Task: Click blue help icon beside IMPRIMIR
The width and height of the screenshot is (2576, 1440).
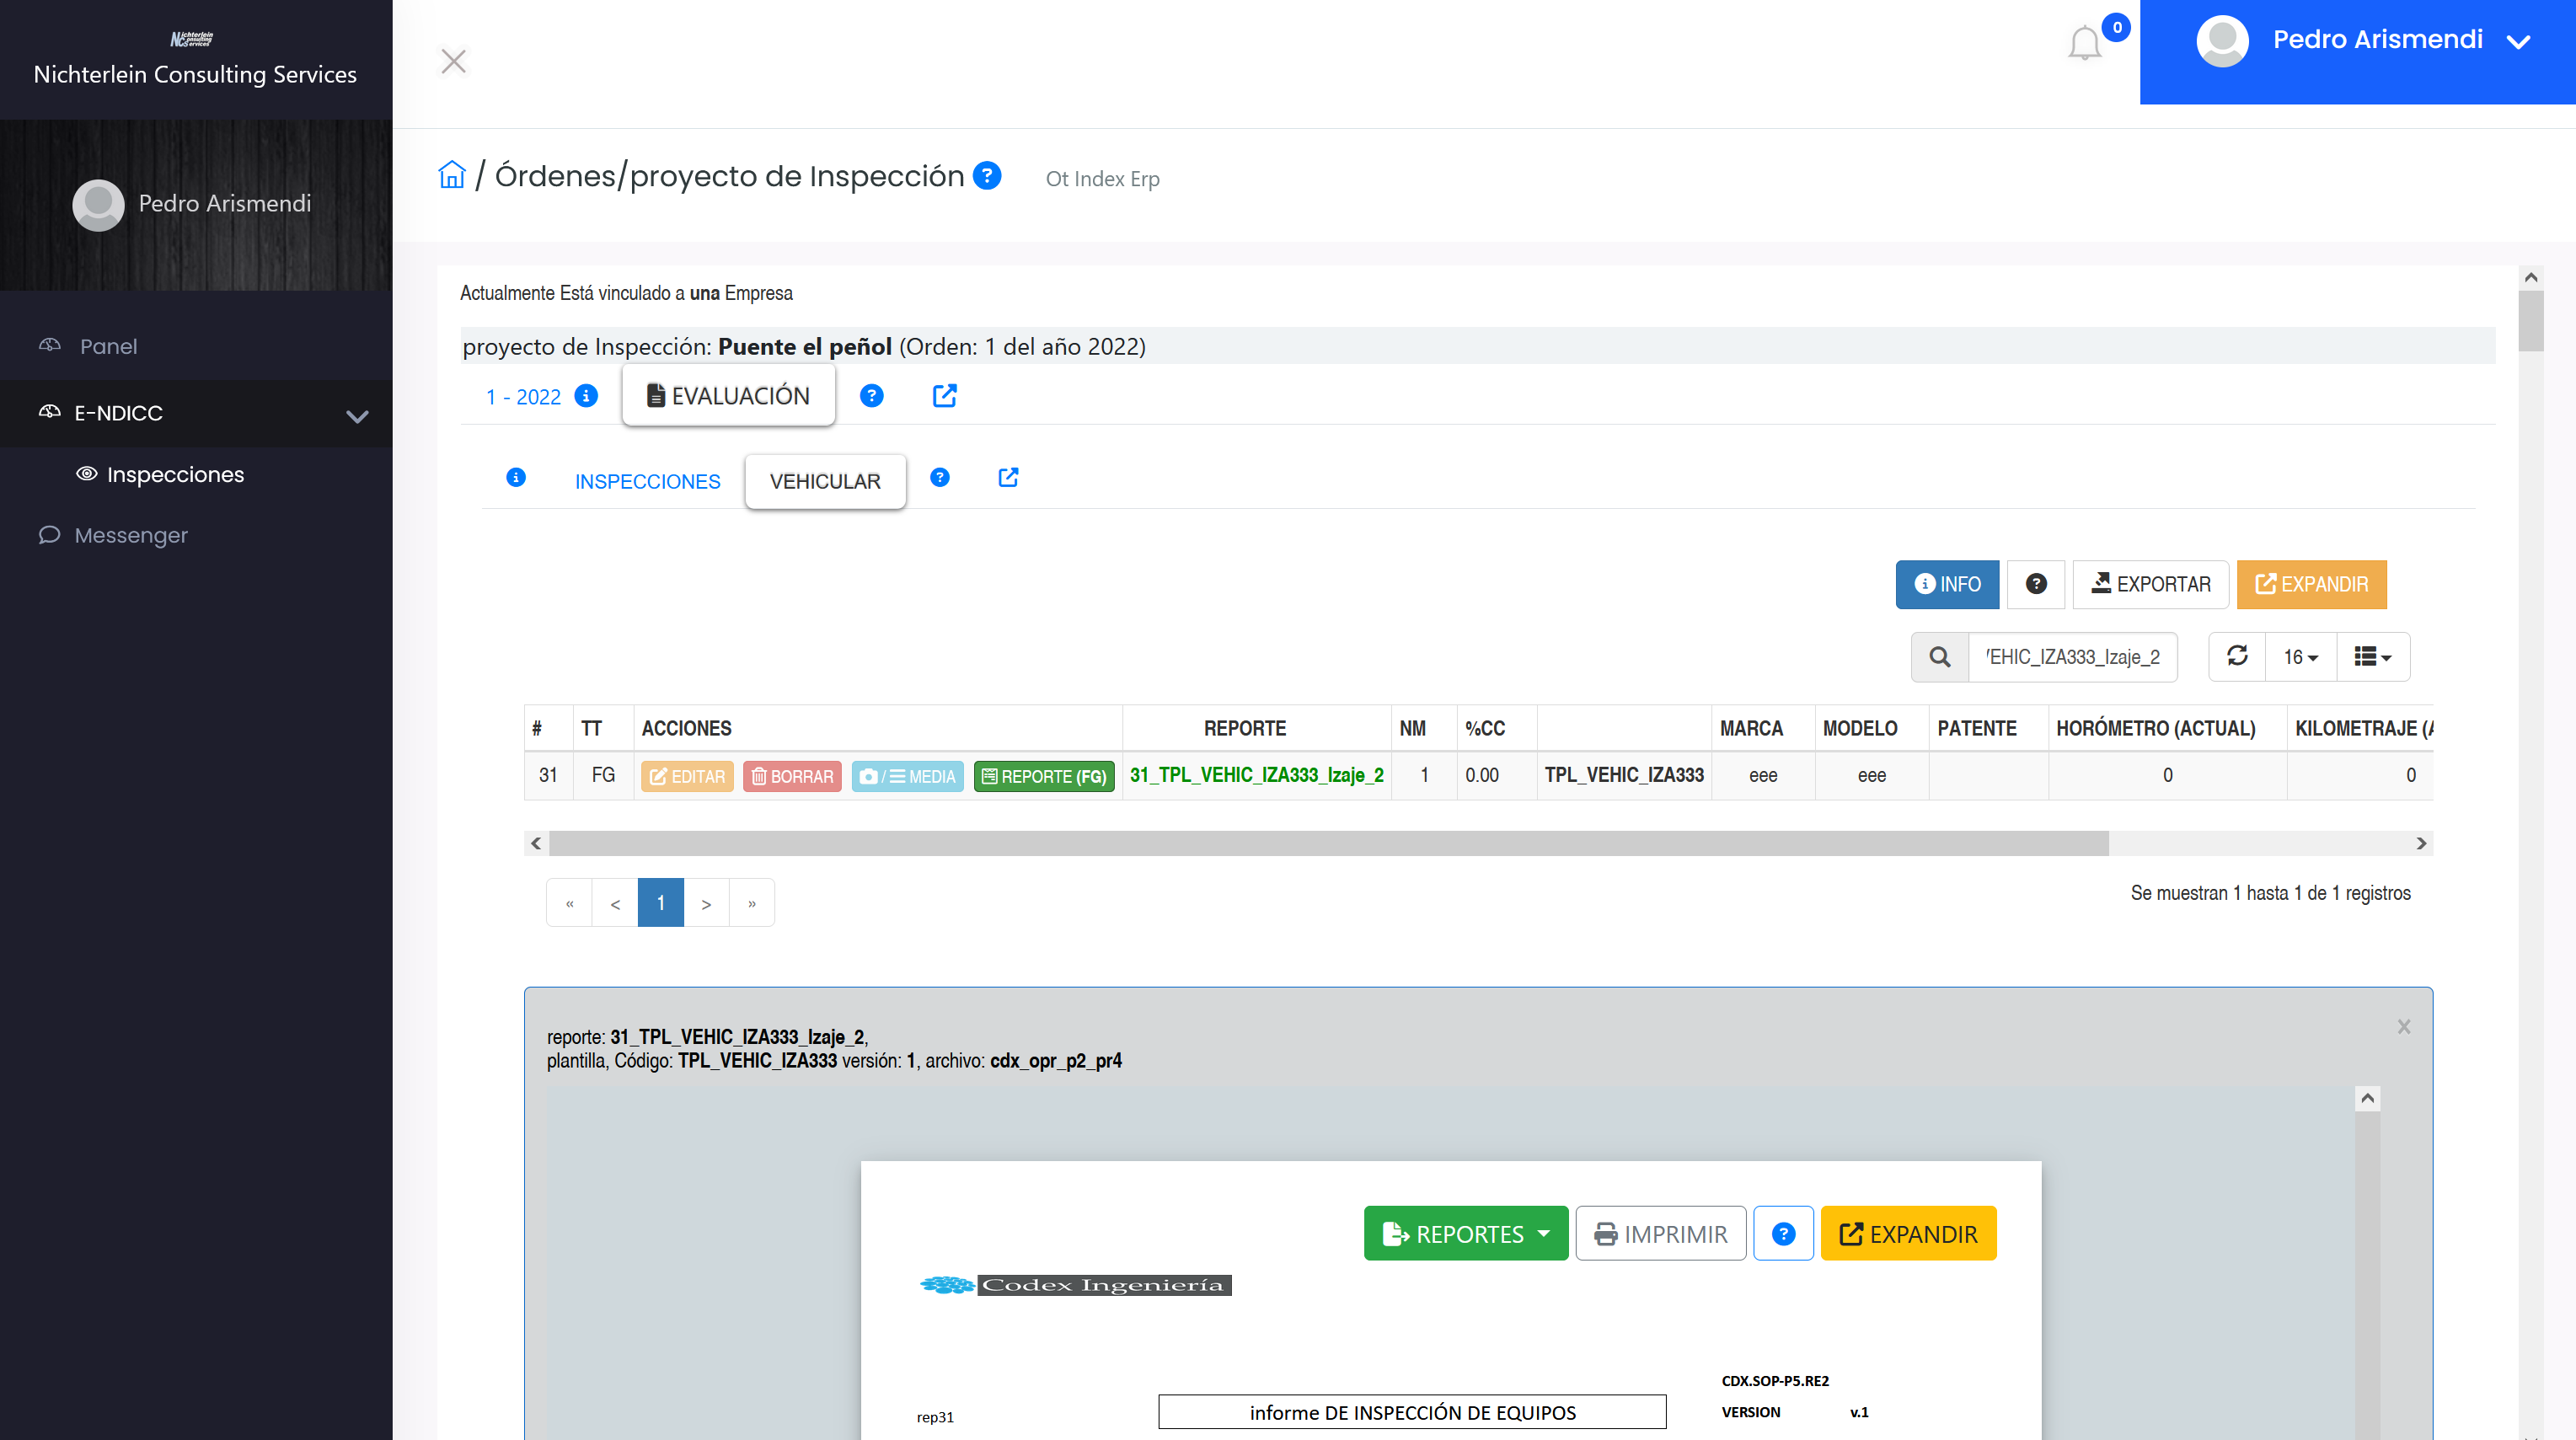Action: [x=1783, y=1233]
